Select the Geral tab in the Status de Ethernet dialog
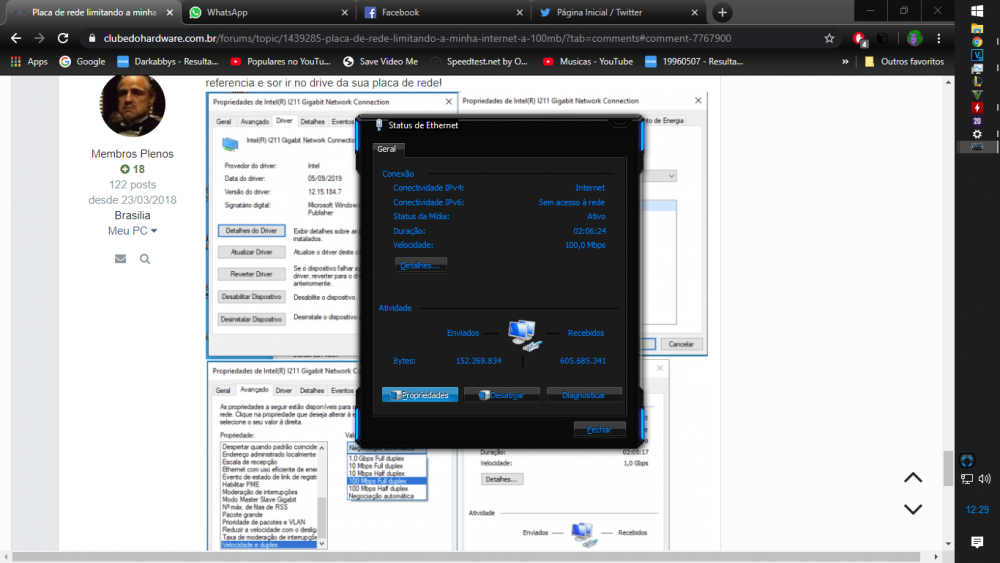 pos(386,148)
